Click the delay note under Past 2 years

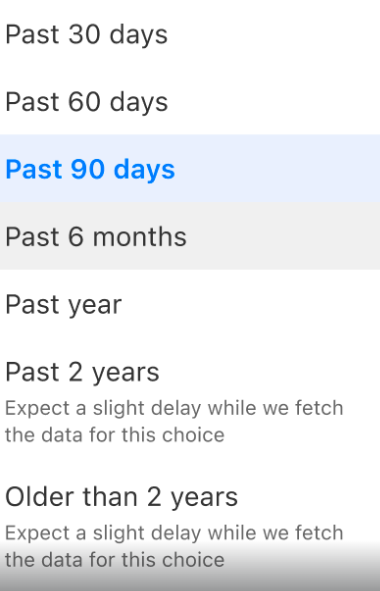(x=174, y=421)
